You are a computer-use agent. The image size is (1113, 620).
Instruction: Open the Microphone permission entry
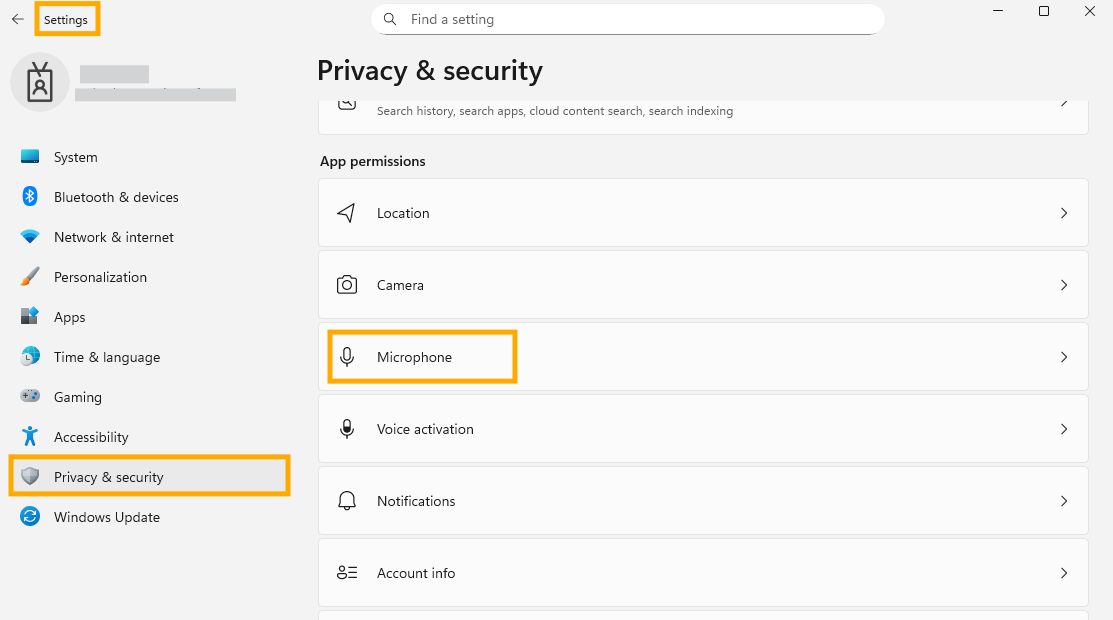pos(703,357)
